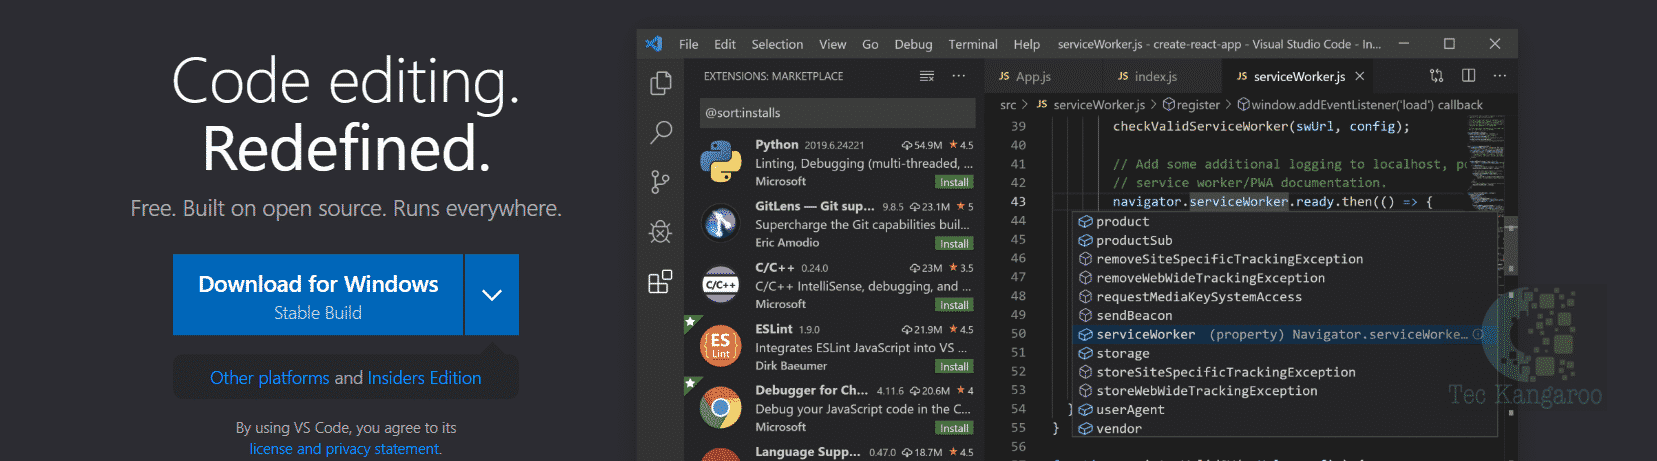This screenshot has width=1657, height=461.
Task: Click the Debugger for Chrome logo
Action: [x=720, y=408]
